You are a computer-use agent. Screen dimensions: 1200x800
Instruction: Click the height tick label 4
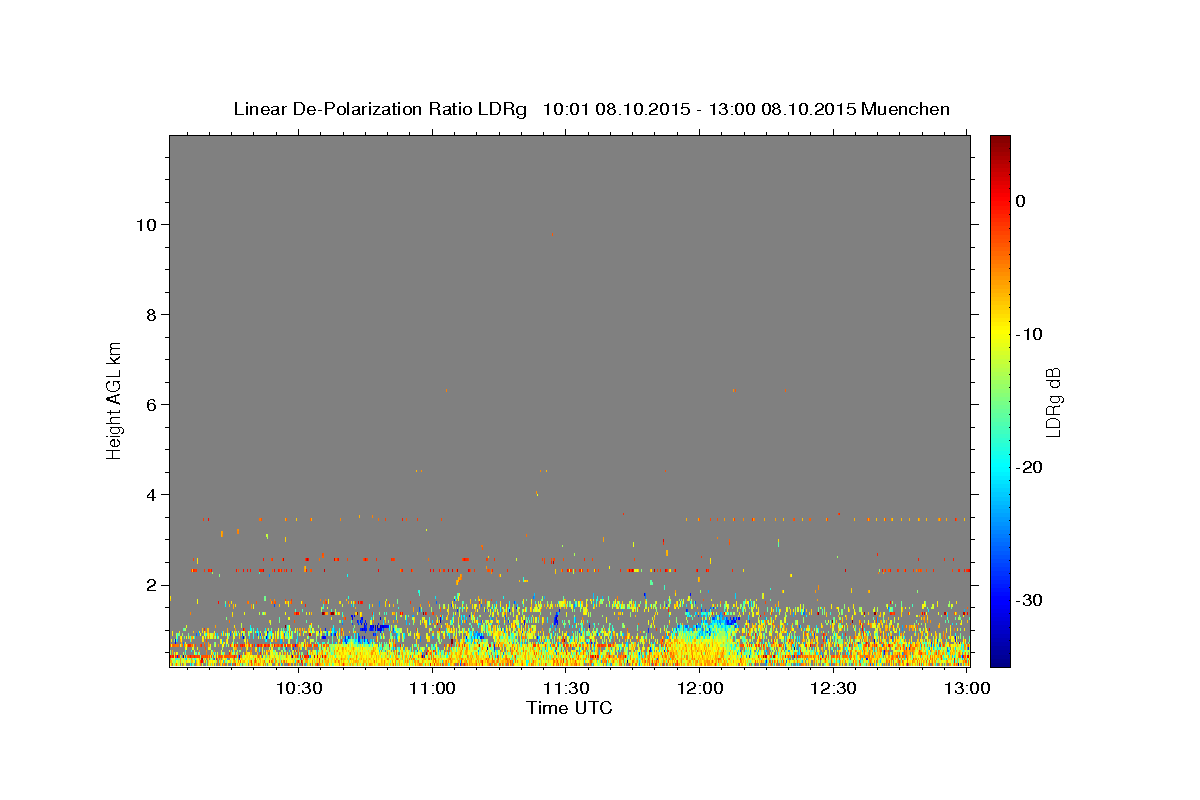point(153,494)
